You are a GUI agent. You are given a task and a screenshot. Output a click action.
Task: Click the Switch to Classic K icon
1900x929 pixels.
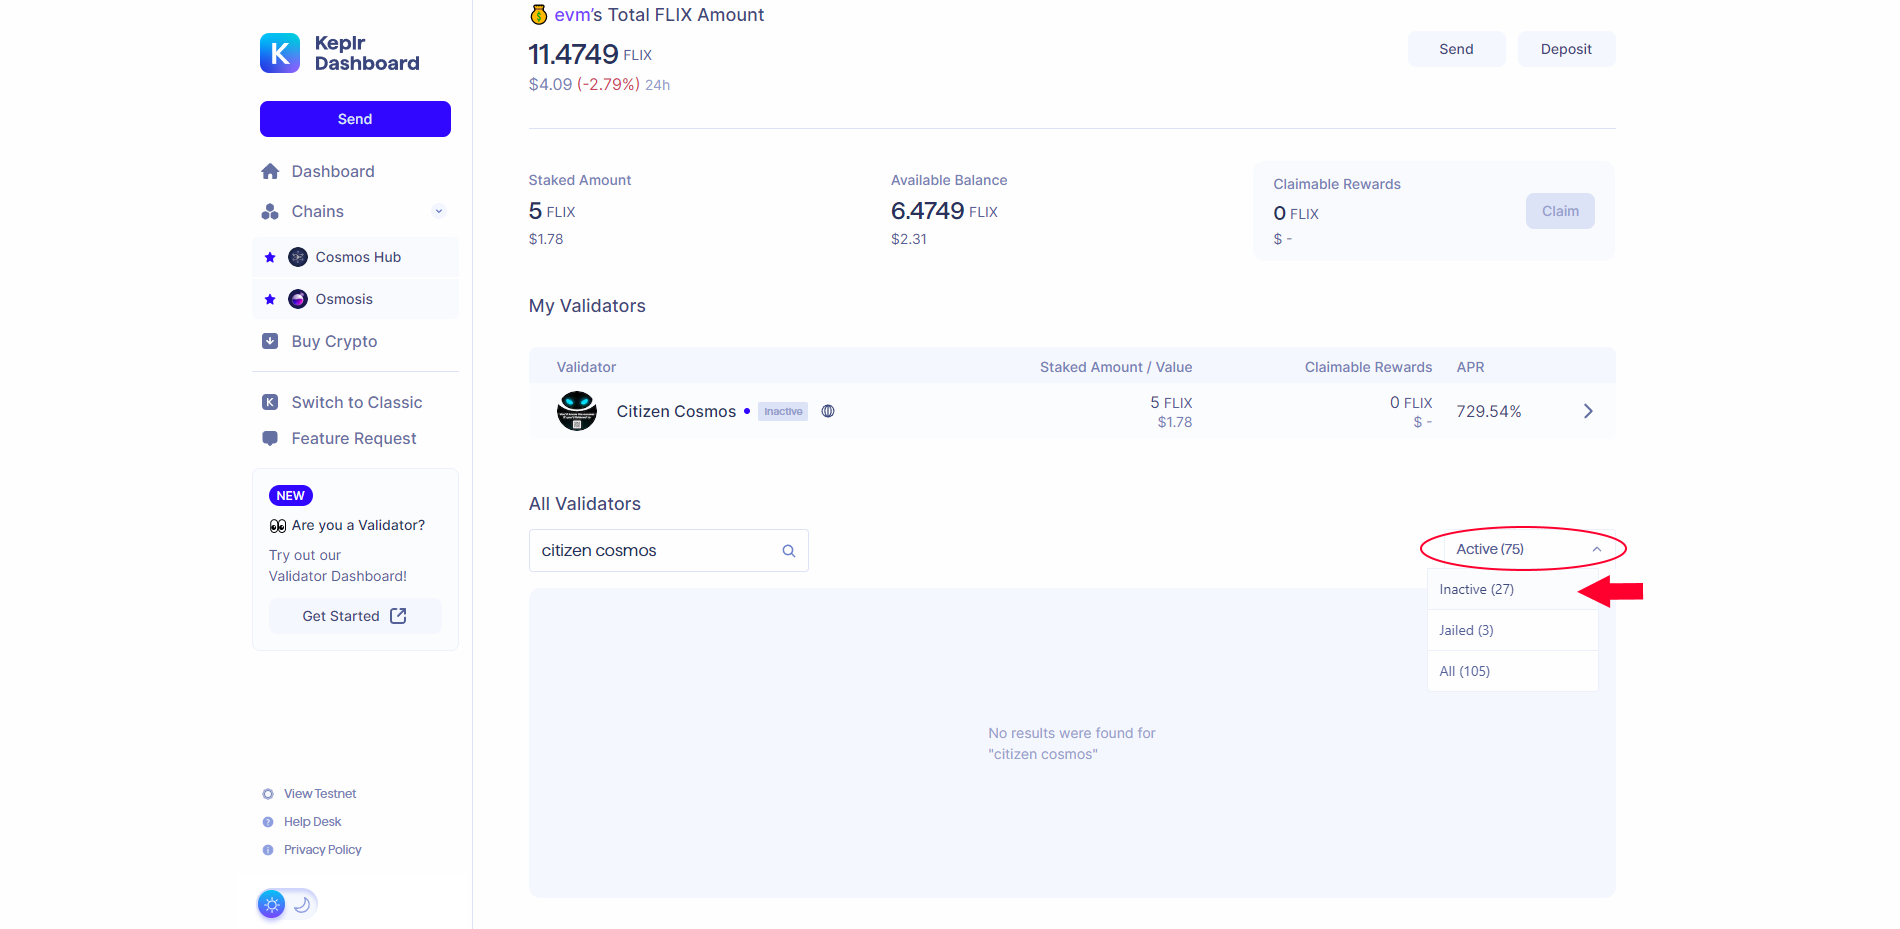pyautogui.click(x=270, y=402)
